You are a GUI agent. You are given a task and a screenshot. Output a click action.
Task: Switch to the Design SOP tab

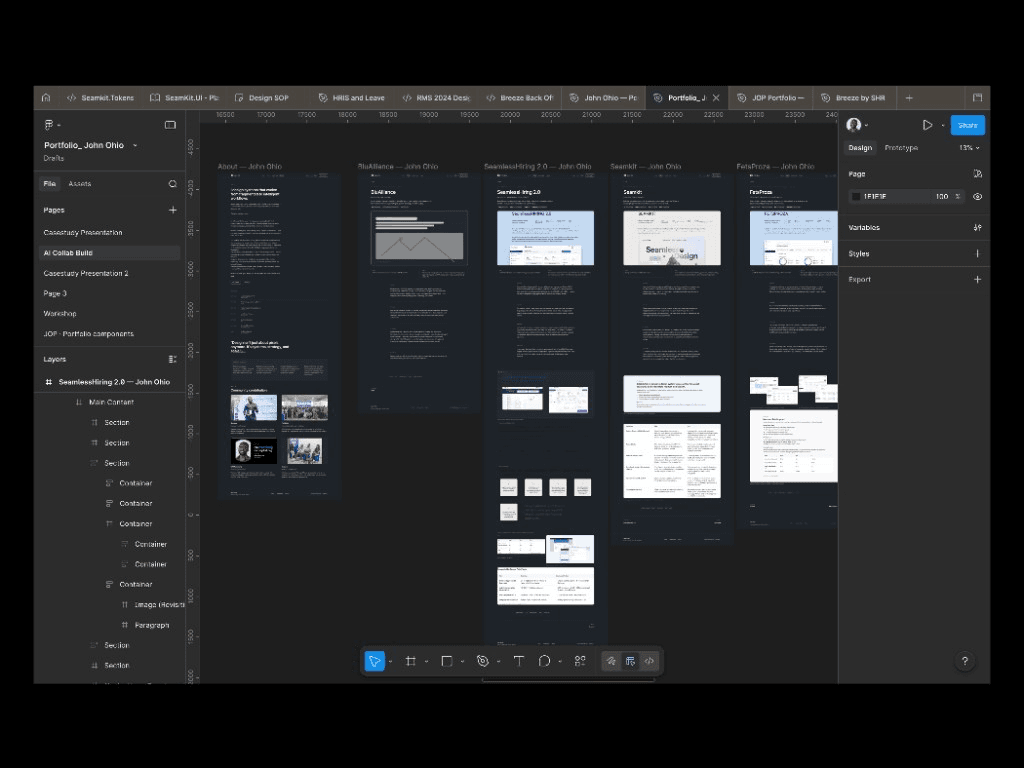pos(262,98)
